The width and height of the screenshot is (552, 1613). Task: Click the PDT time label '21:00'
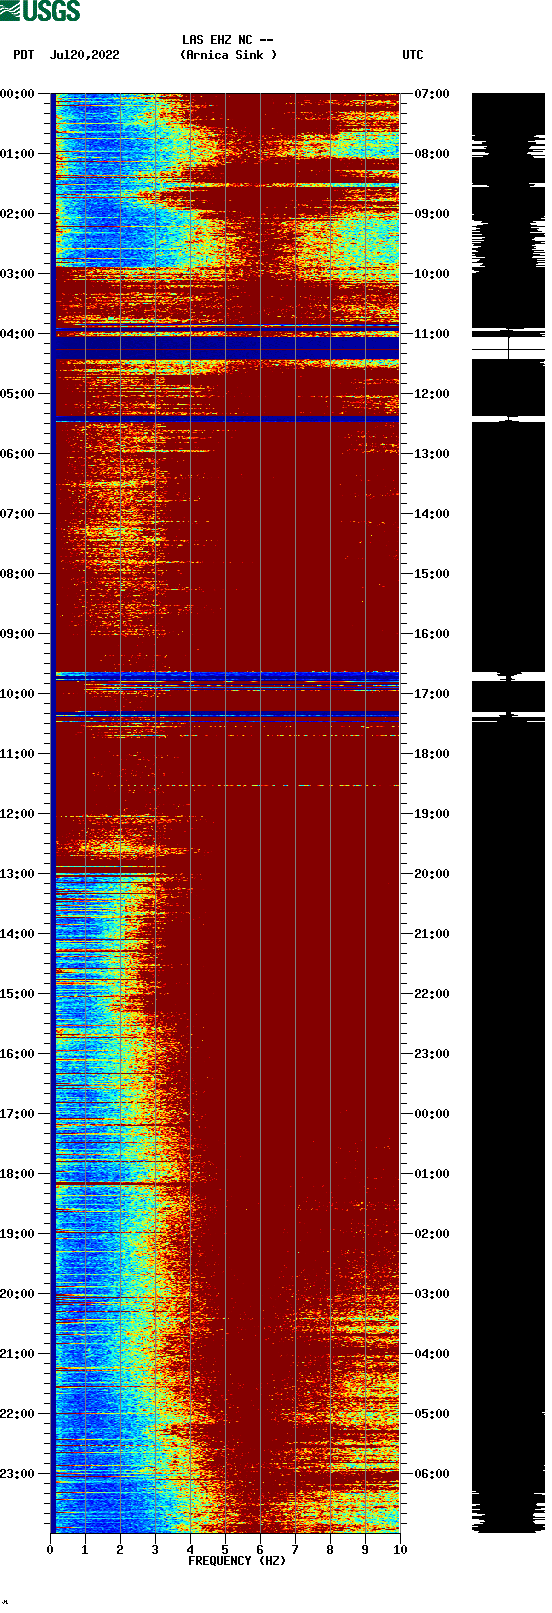pos(18,1354)
